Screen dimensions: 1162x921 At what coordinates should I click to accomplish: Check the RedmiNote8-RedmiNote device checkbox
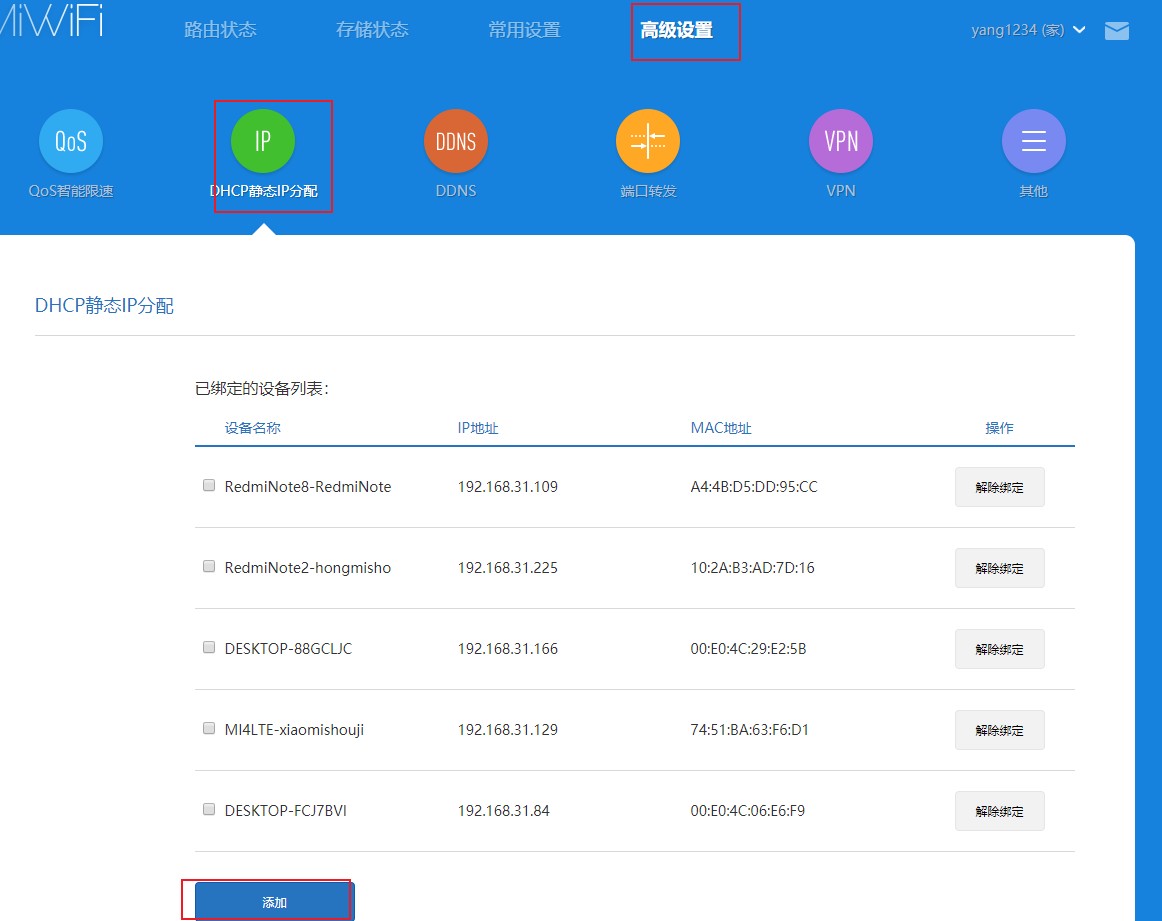pos(209,485)
